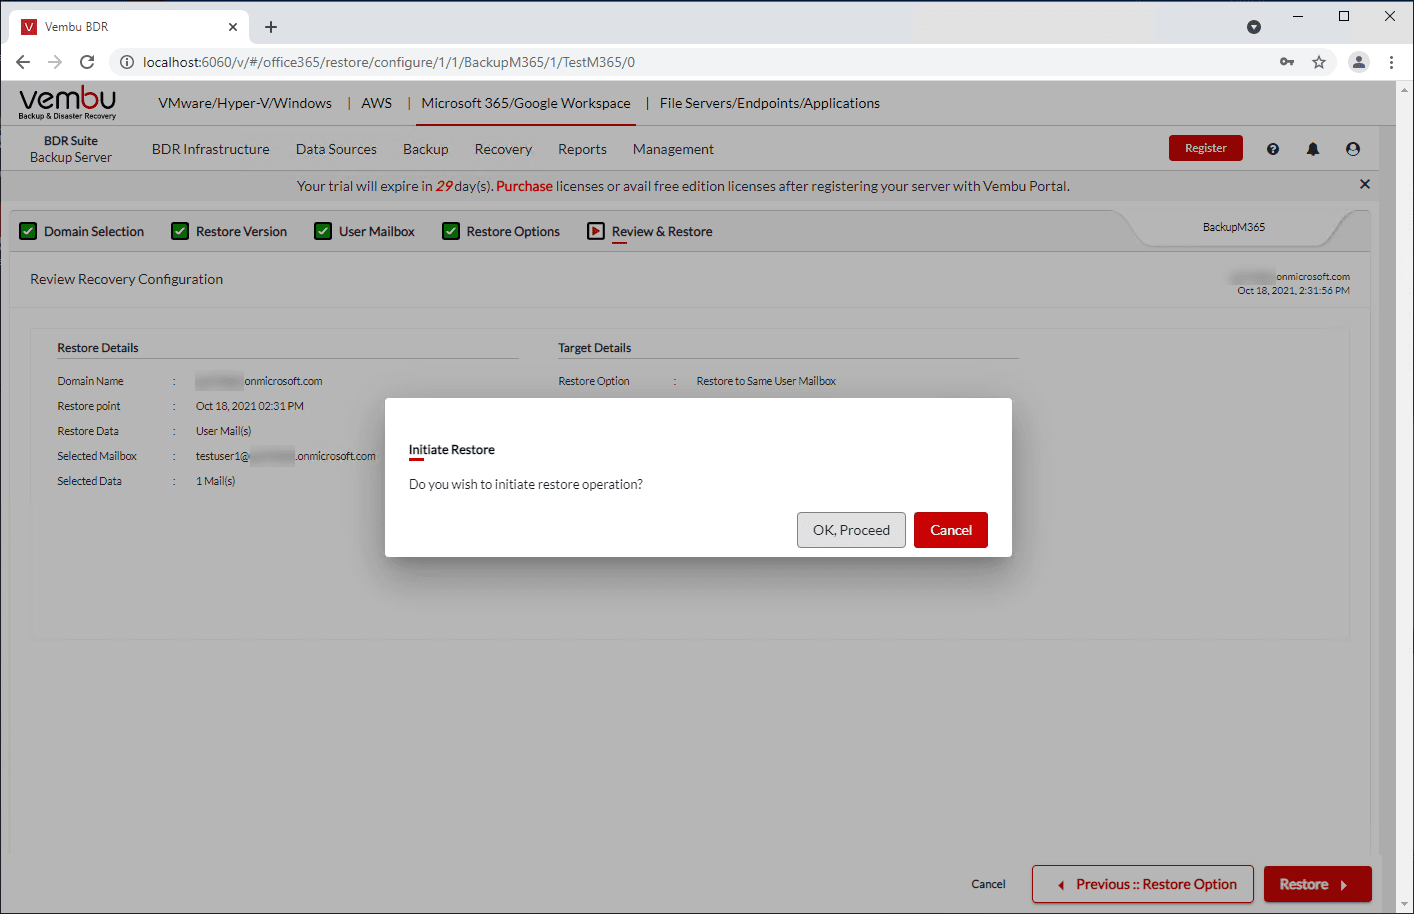Click the Register button
Image resolution: width=1414 pixels, height=914 pixels.
(x=1206, y=148)
